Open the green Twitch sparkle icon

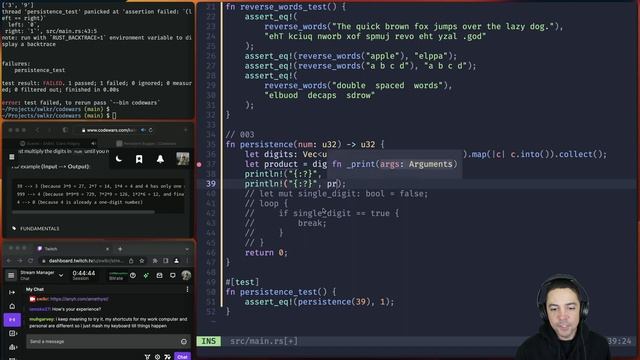(146, 276)
